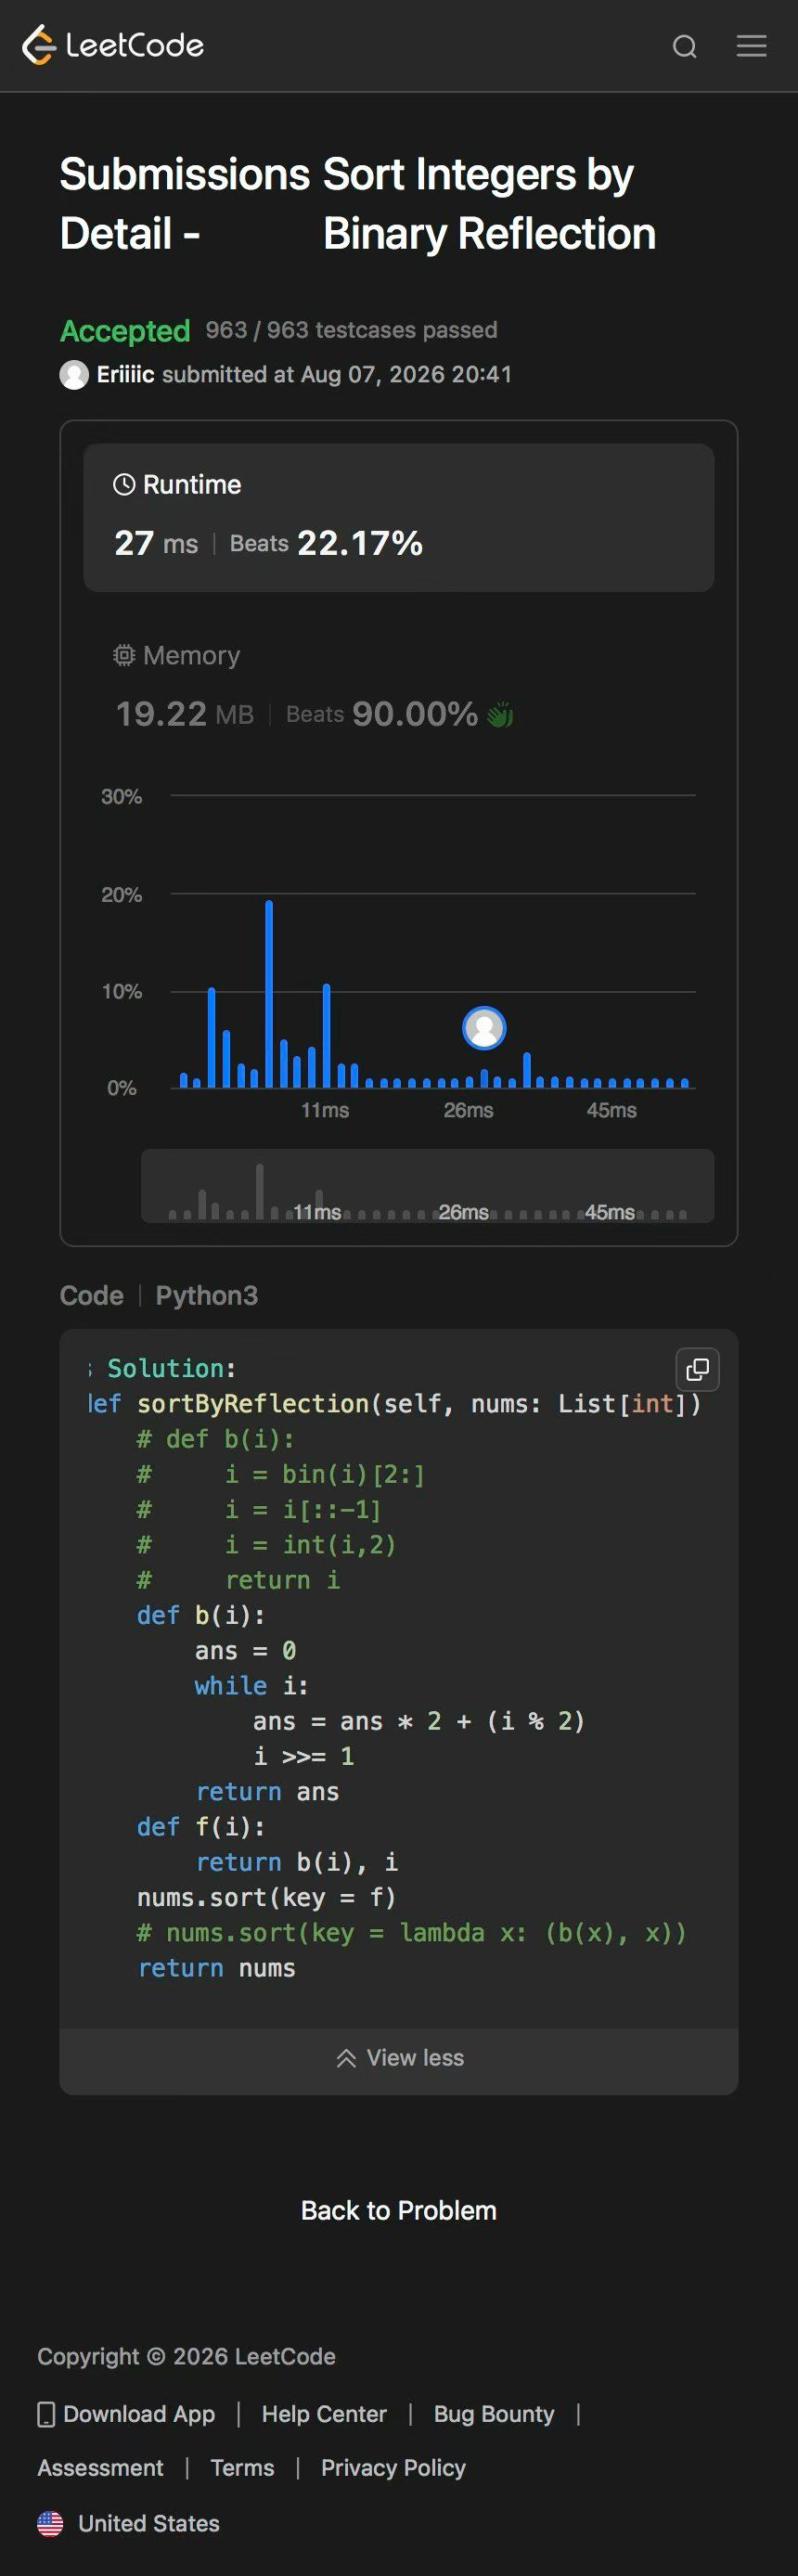Image resolution: width=798 pixels, height=2576 pixels.
Task: Click the "Copyright © 2026 LeetCode" text
Action: coord(186,2356)
